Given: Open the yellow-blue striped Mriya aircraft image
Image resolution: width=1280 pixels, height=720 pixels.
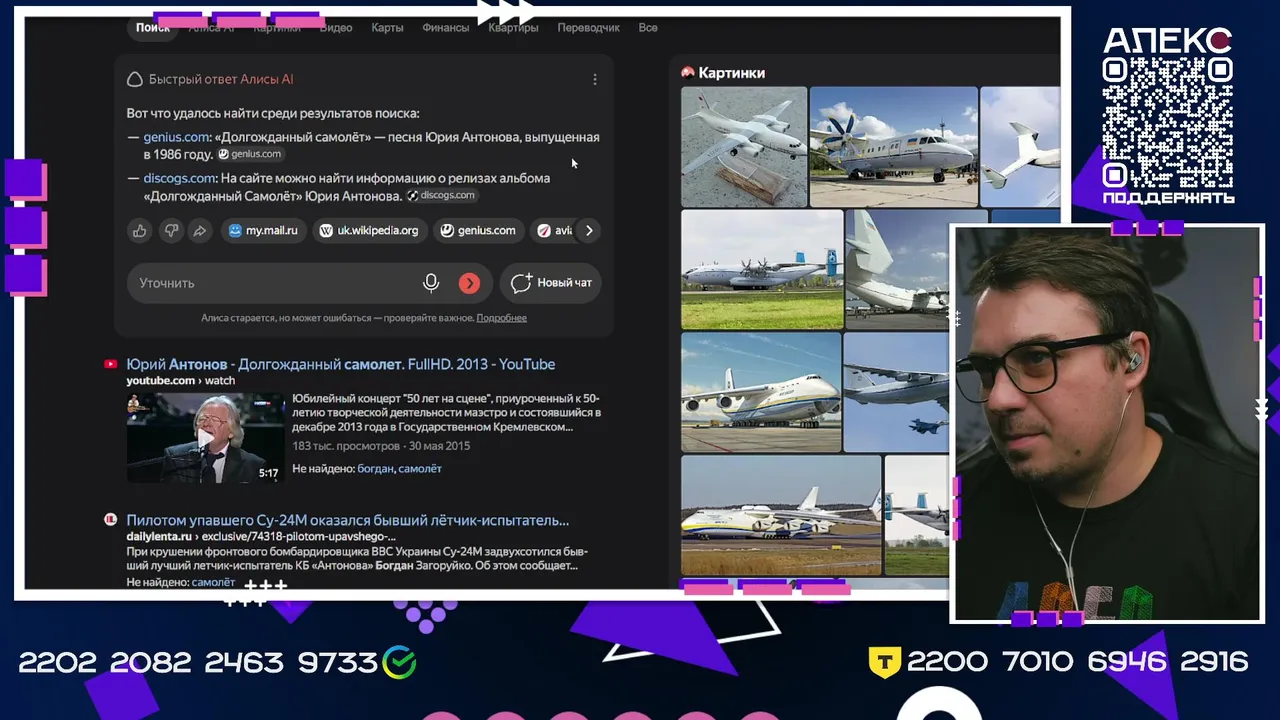Looking at the screenshot, I should coord(781,516).
